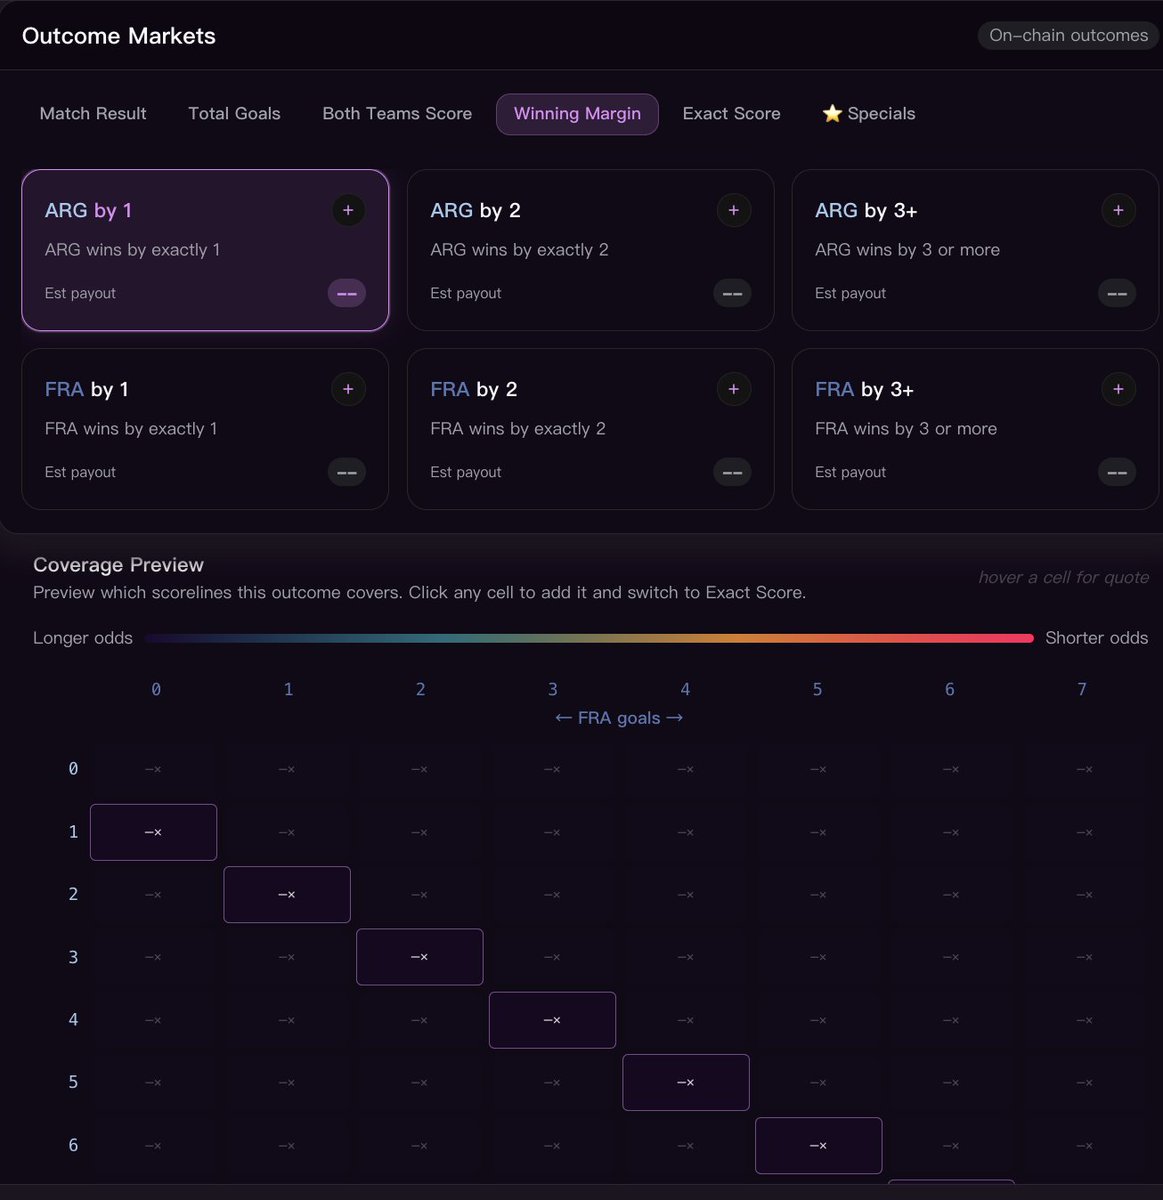Click scoreline cell ARG 4, FRA 7
This screenshot has height=1200, width=1163.
point(1084,1020)
